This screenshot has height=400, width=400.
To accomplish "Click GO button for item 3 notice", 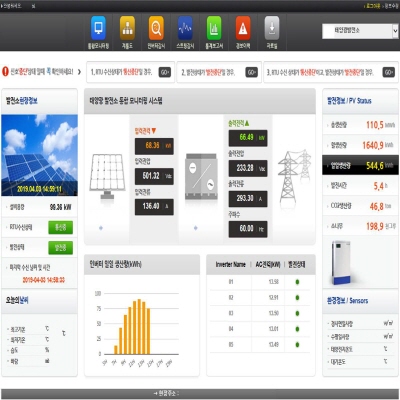I will [x=389, y=72].
